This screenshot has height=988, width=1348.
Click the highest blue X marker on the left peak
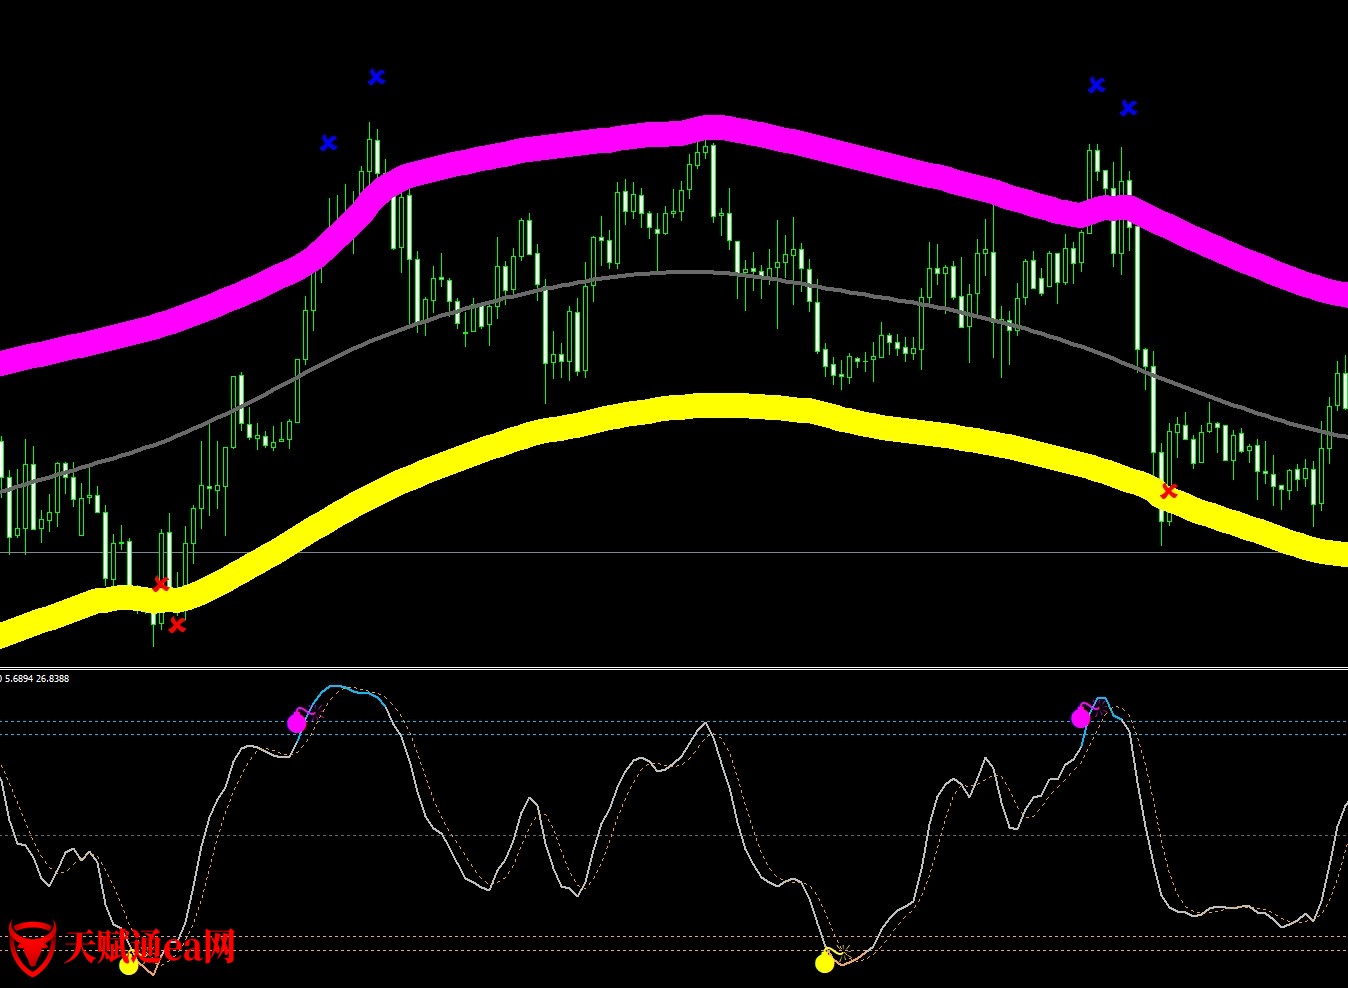tap(376, 77)
